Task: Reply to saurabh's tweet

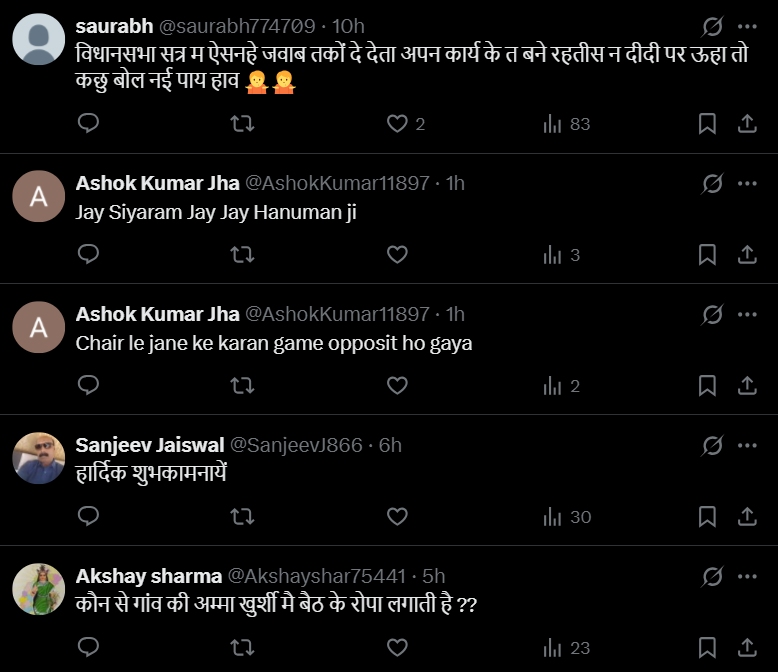Action: 88,123
